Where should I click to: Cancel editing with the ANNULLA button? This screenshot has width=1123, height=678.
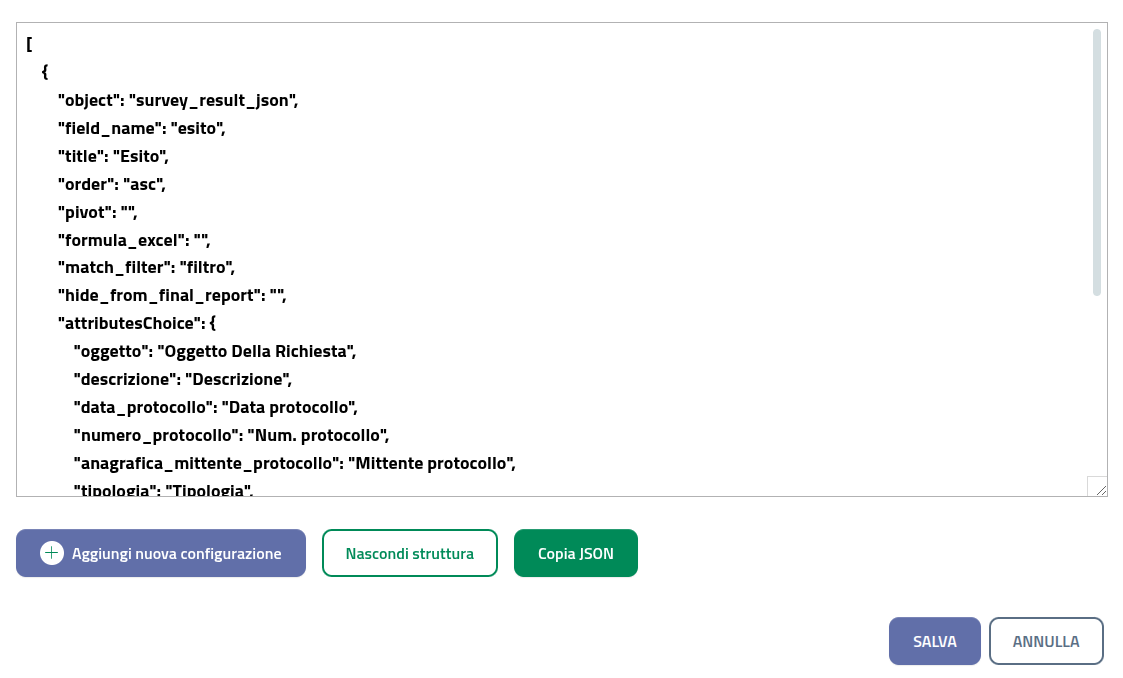[x=1045, y=641]
